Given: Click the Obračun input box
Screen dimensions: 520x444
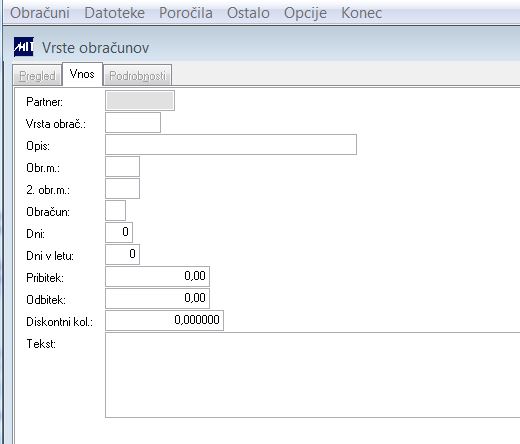Looking at the screenshot, I should click(116, 210).
